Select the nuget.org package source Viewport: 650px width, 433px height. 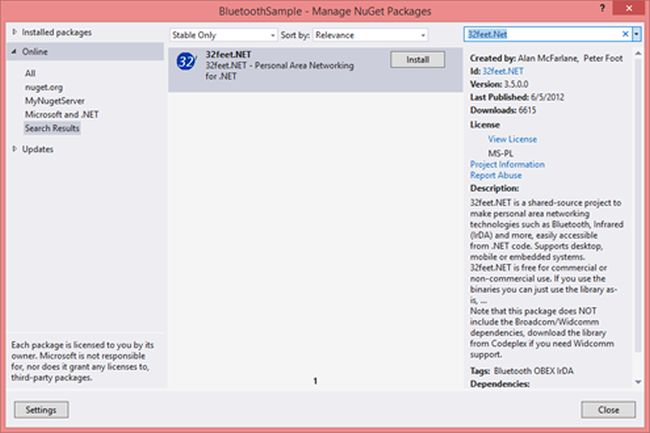coord(44,87)
